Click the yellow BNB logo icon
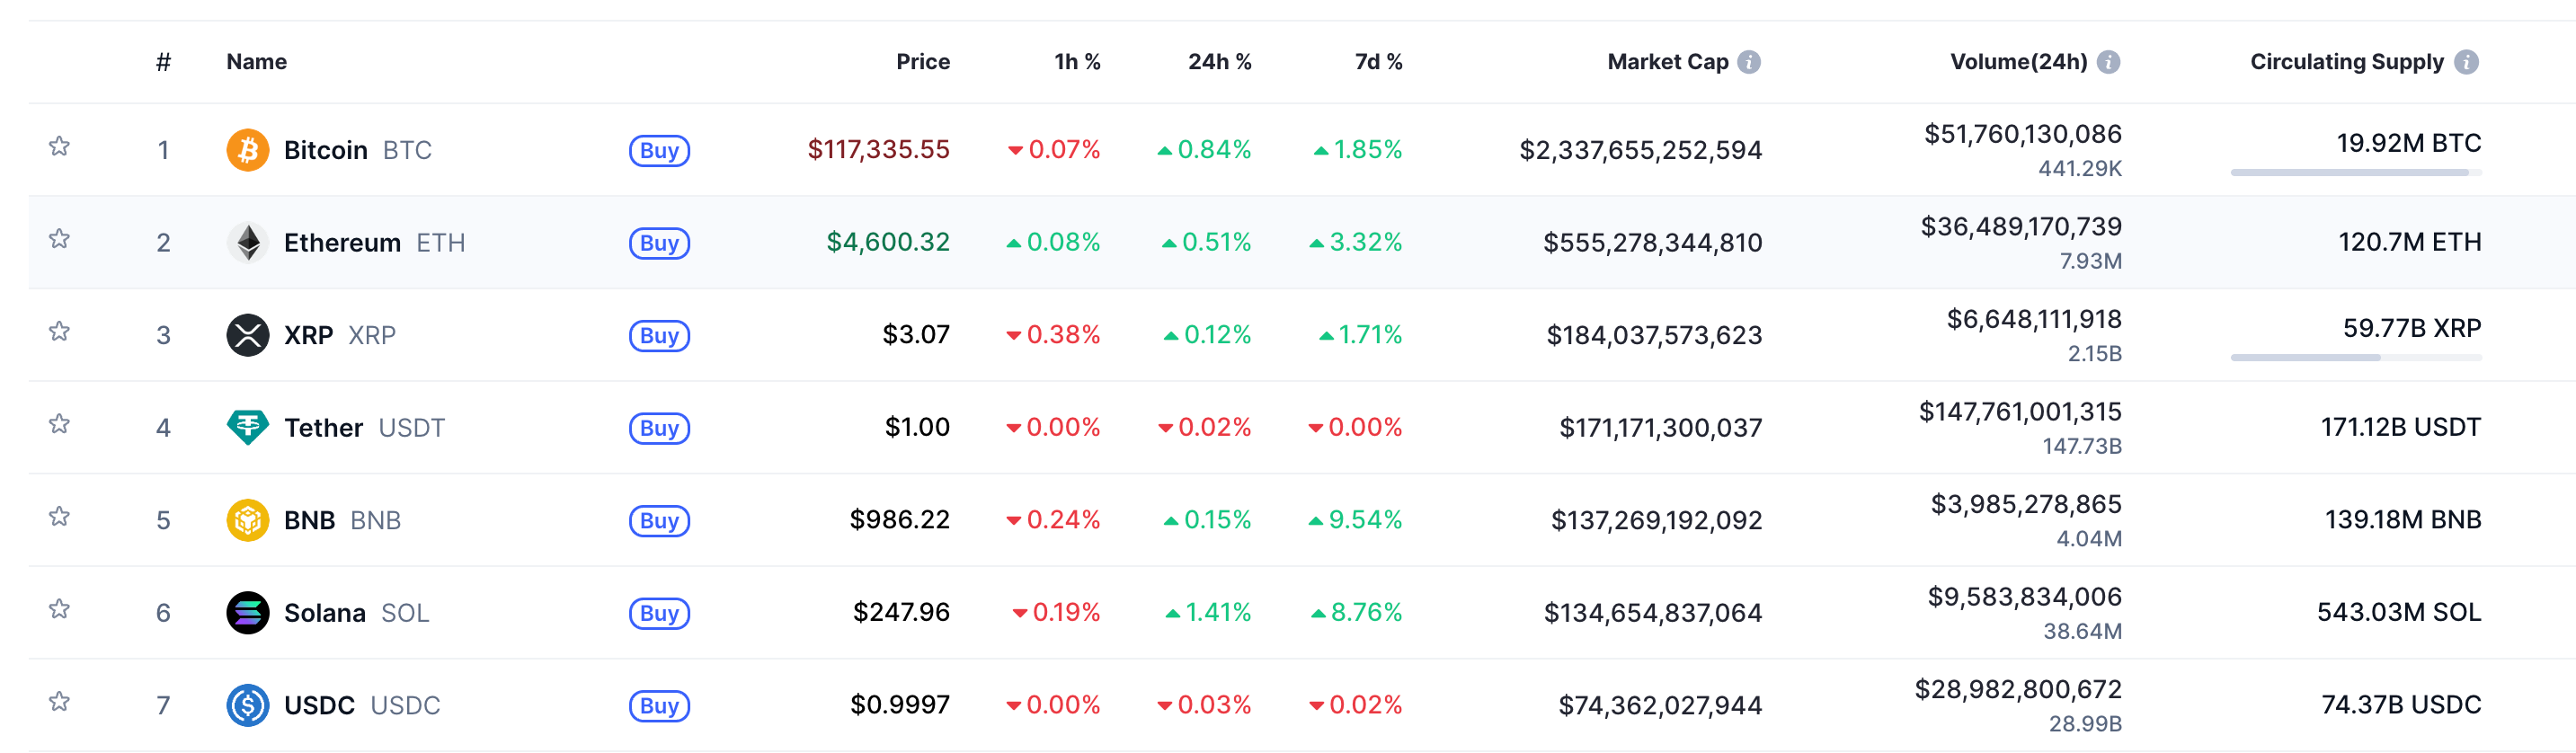2576x753 pixels. tap(247, 520)
